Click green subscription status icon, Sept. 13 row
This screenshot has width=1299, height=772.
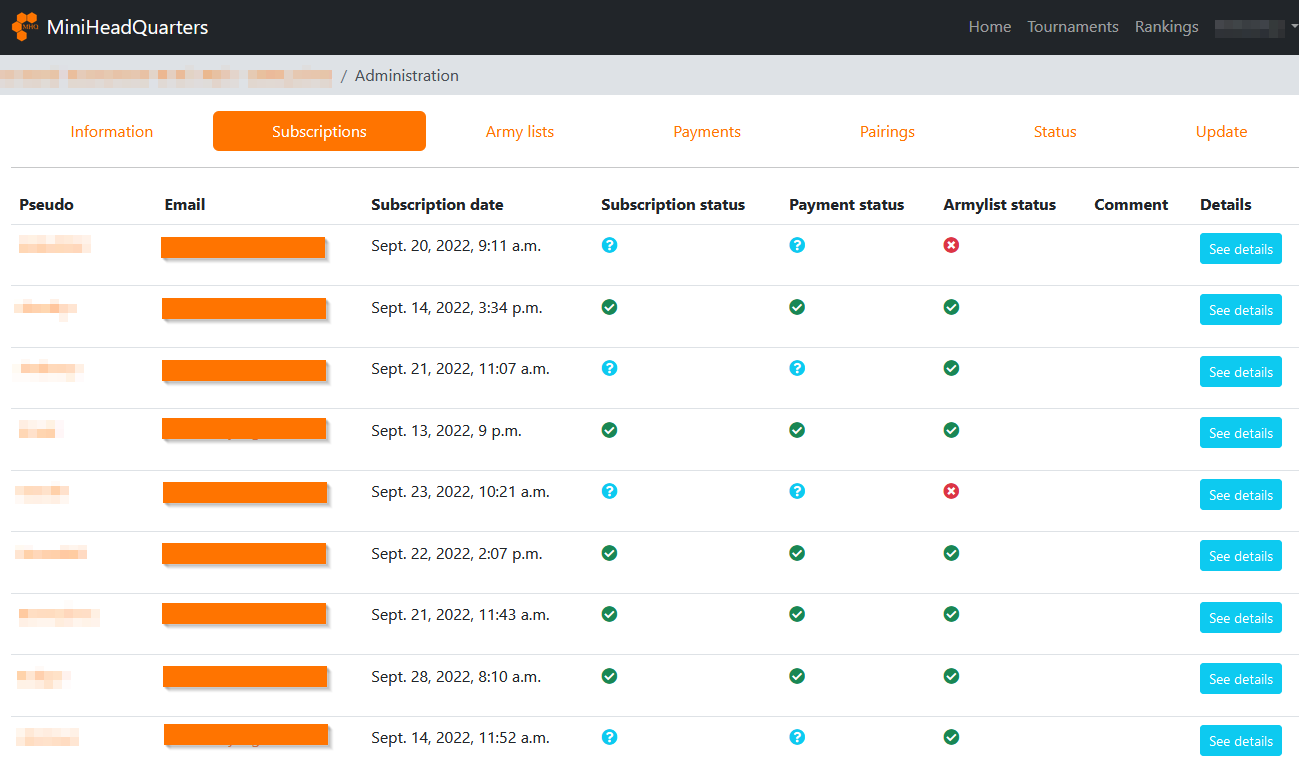609,430
